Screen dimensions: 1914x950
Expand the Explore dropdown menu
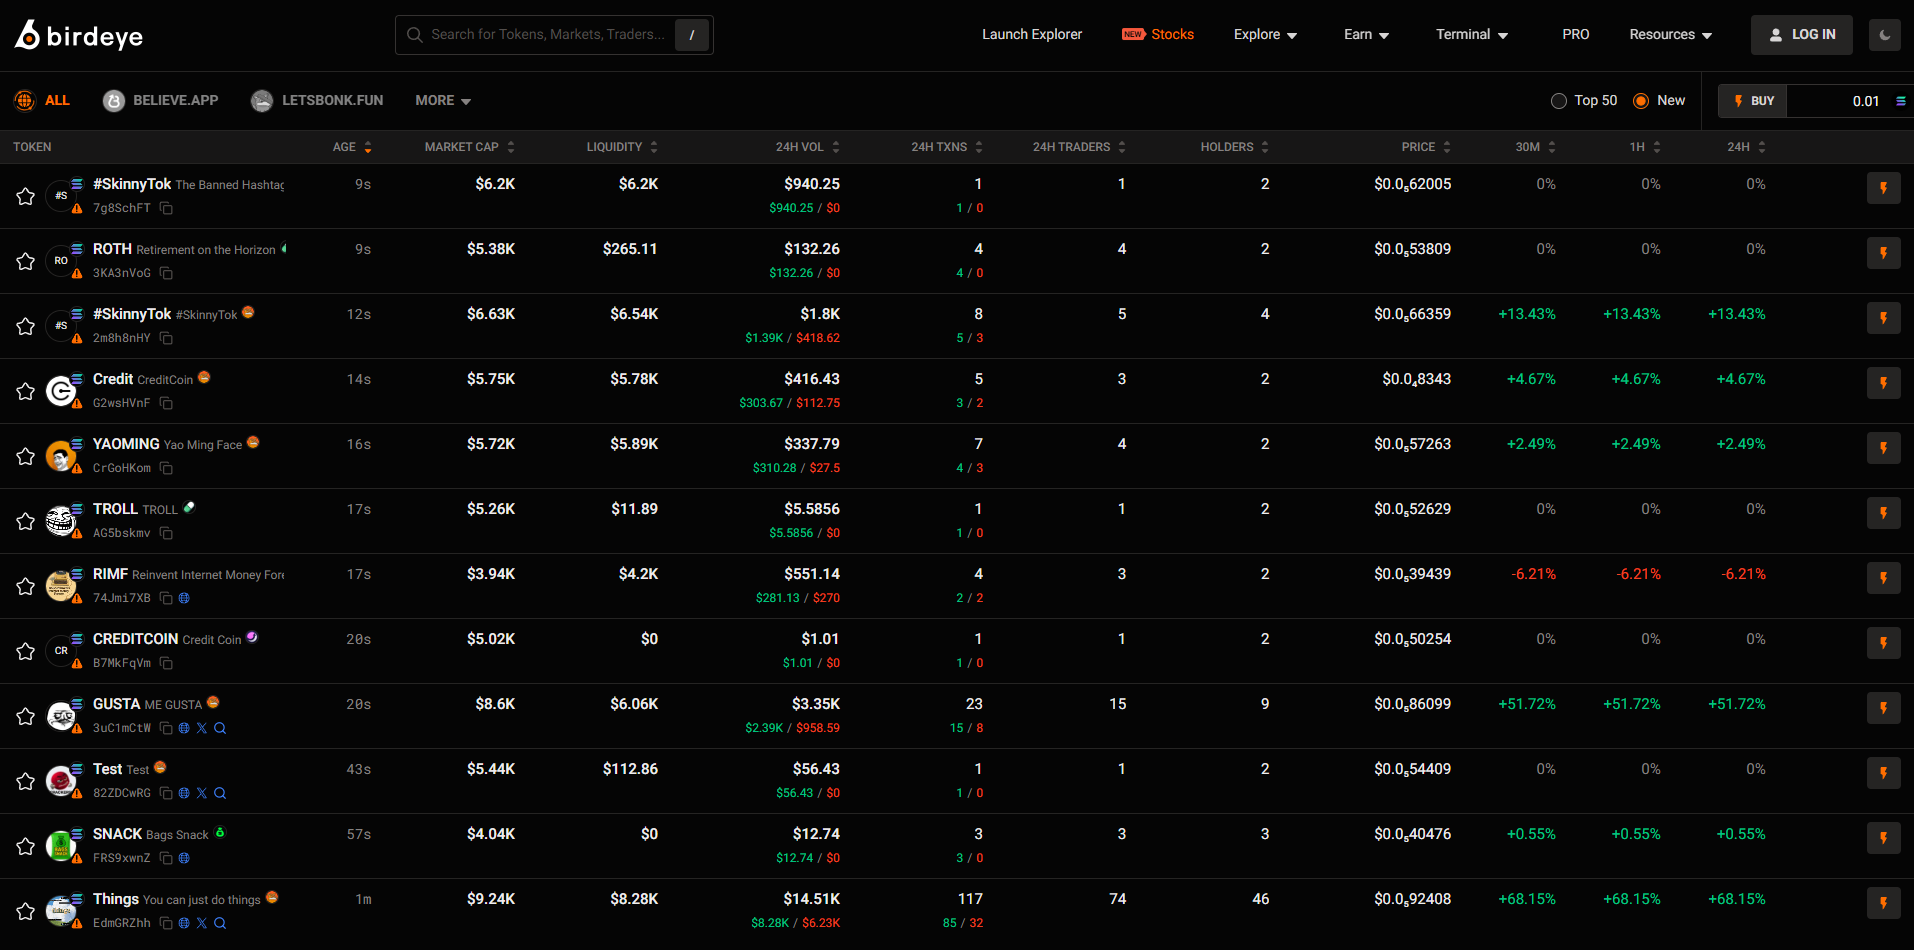click(1264, 35)
